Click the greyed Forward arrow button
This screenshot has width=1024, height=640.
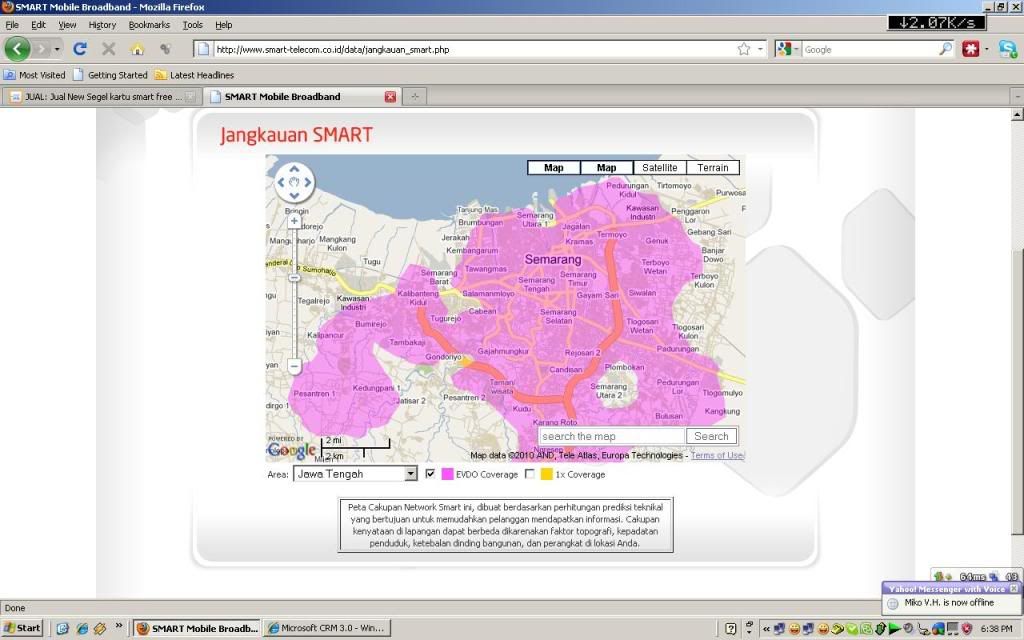42,49
